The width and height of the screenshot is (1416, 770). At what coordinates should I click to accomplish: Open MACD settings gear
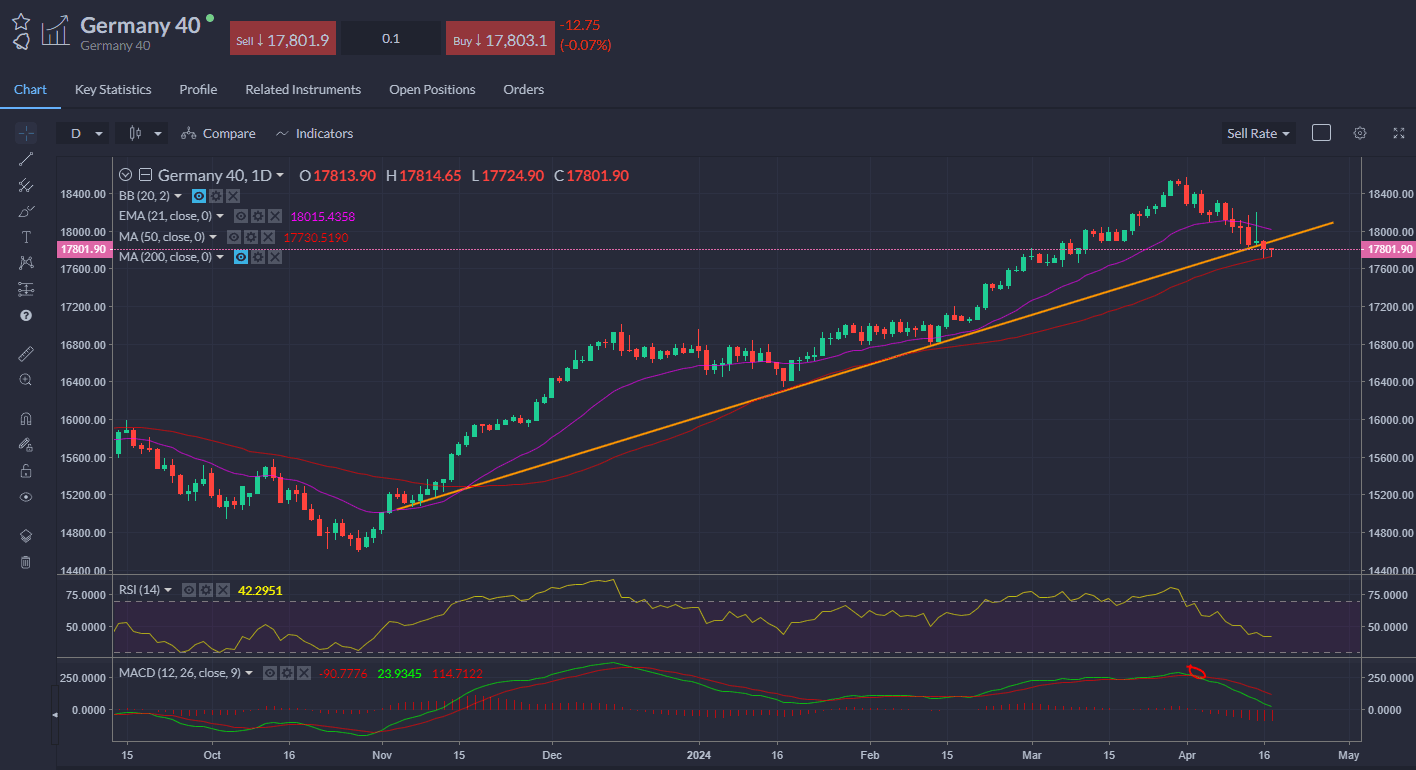click(x=286, y=673)
